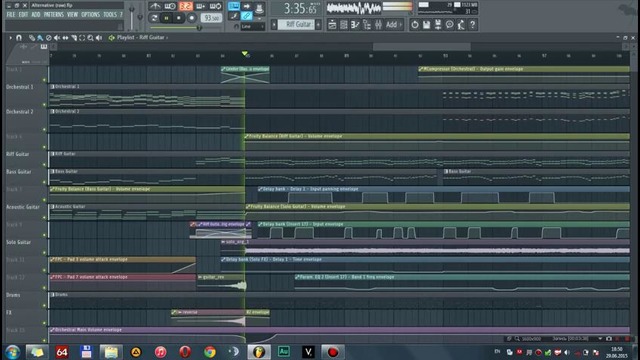The height and width of the screenshot is (360, 640).
Task: Open the channel rack icon
Action: pyautogui.click(x=344, y=25)
